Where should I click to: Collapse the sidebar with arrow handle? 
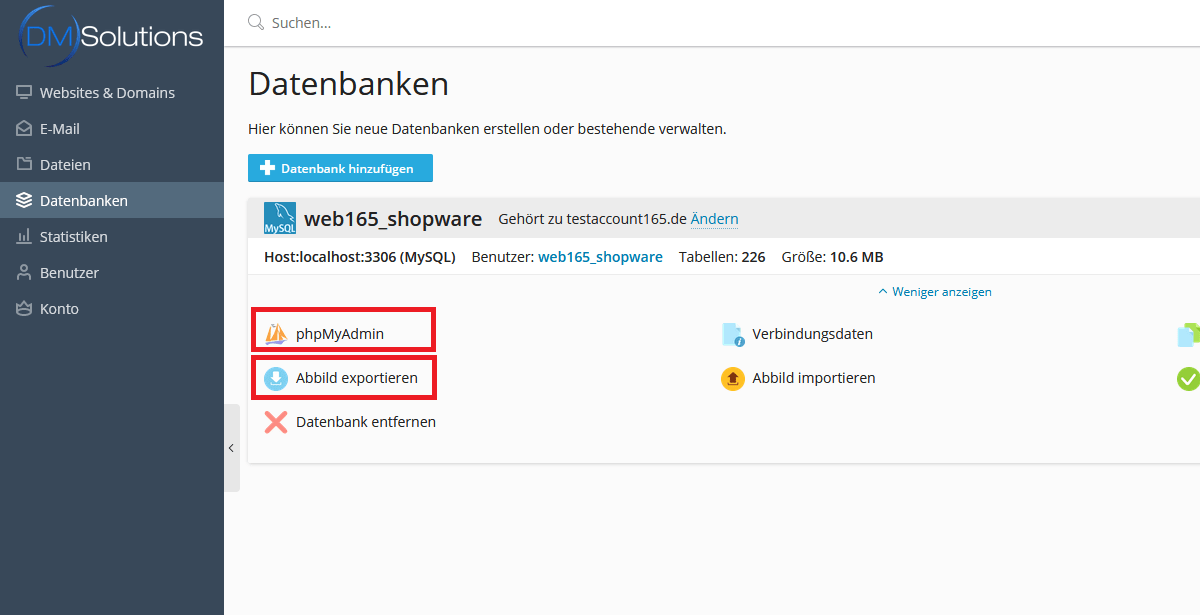(x=232, y=448)
